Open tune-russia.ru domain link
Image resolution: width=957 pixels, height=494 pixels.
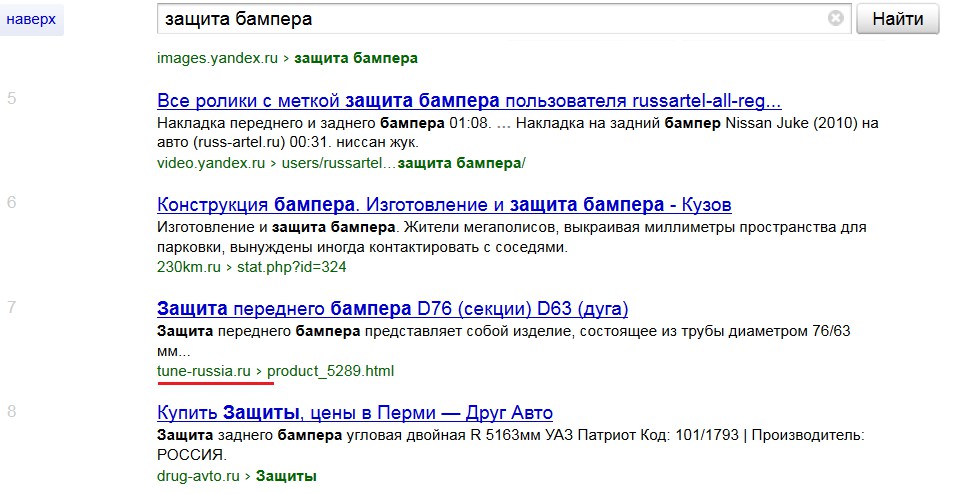pos(204,371)
